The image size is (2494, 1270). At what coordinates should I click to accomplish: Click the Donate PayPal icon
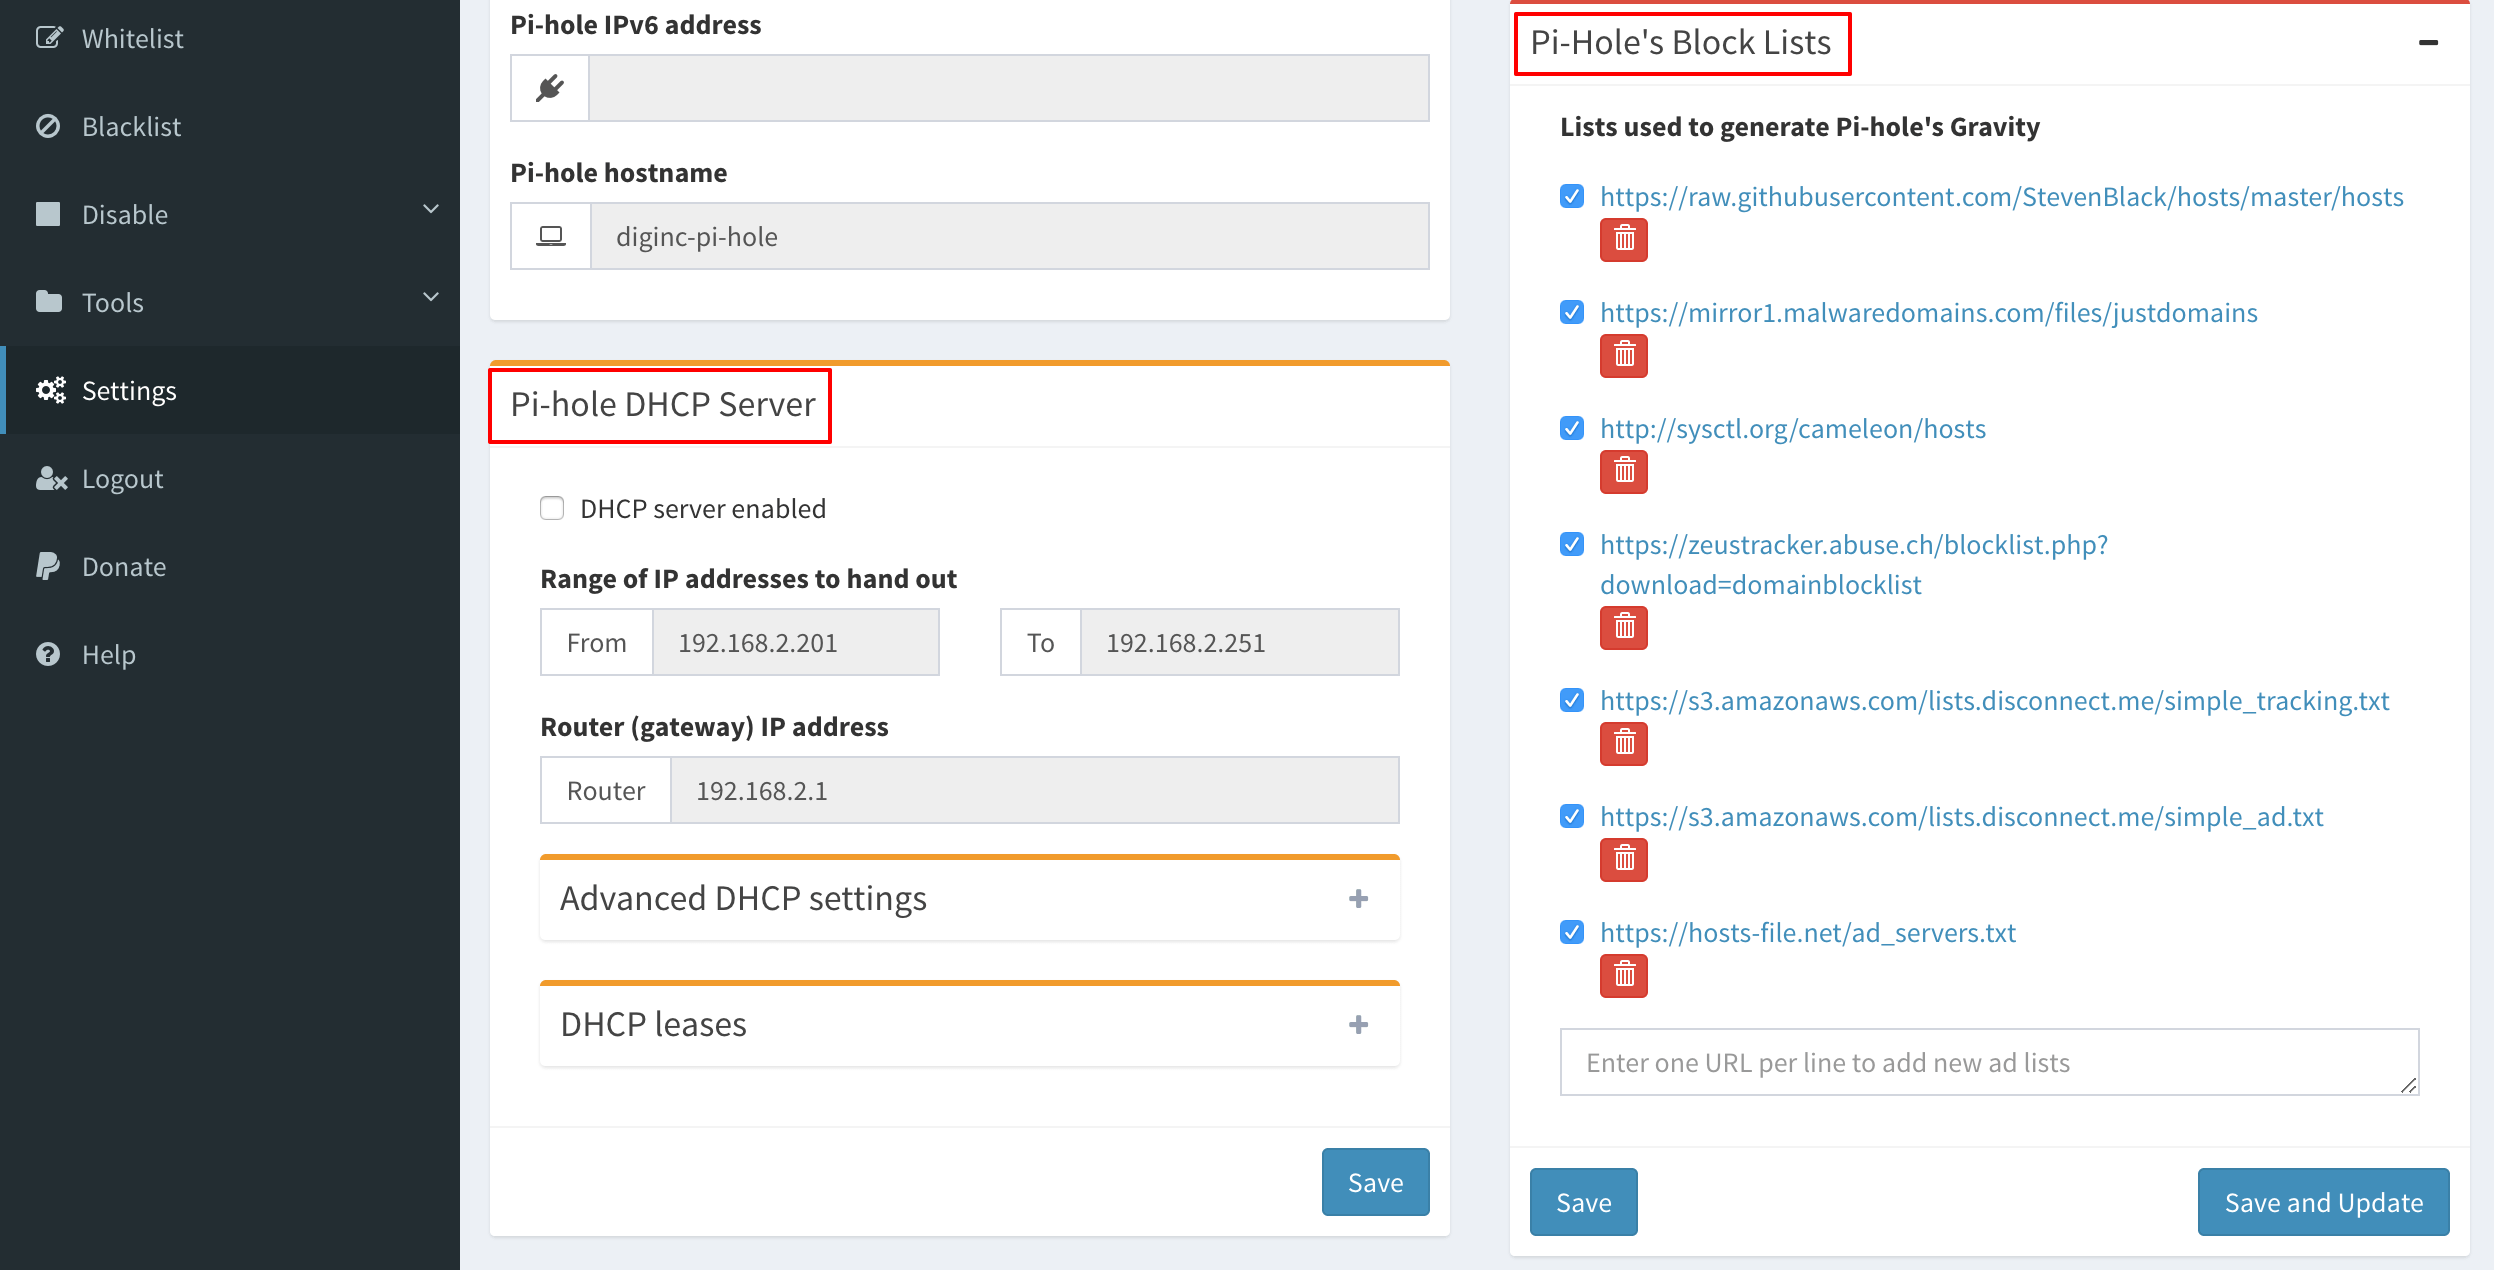pyautogui.click(x=49, y=566)
